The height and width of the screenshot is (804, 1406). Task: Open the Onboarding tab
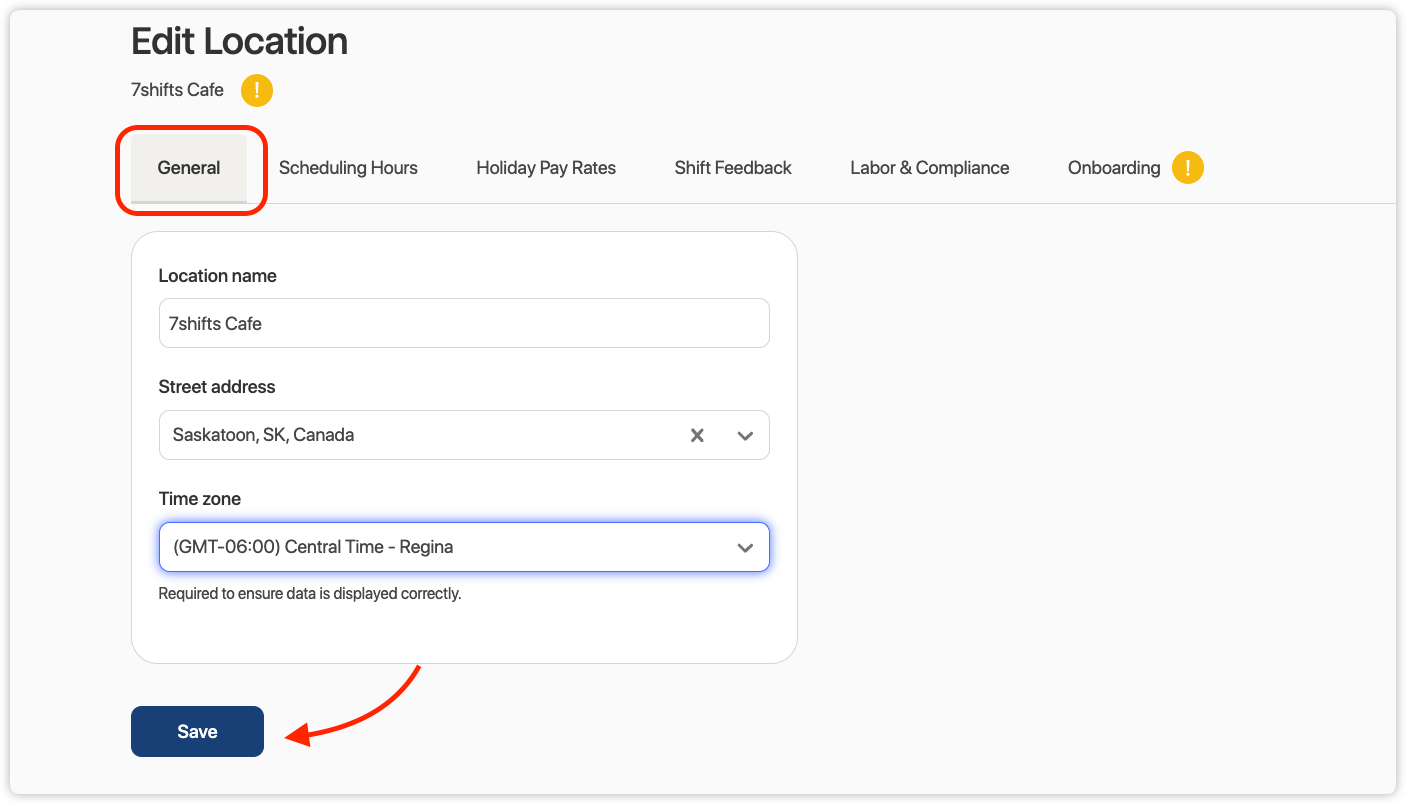tap(1113, 167)
